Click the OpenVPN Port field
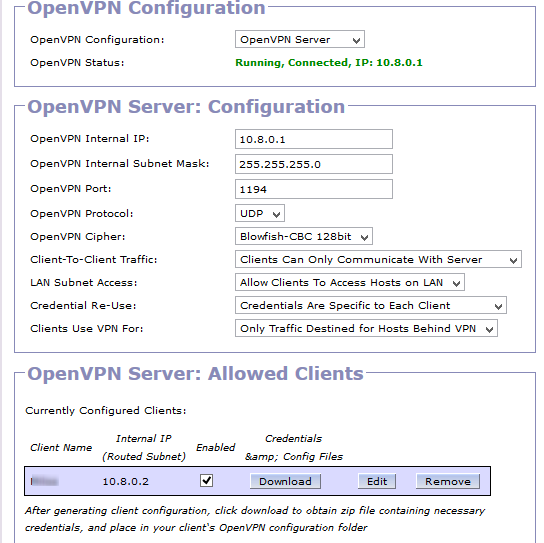 (314, 189)
